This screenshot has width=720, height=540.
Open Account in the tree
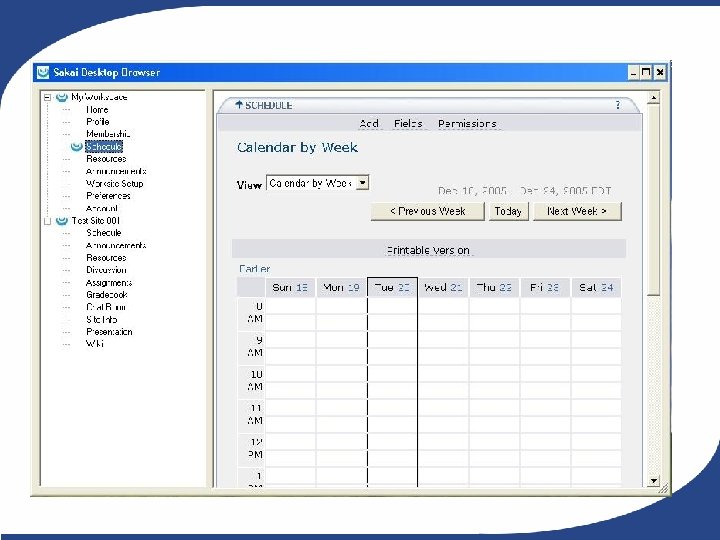pos(101,208)
